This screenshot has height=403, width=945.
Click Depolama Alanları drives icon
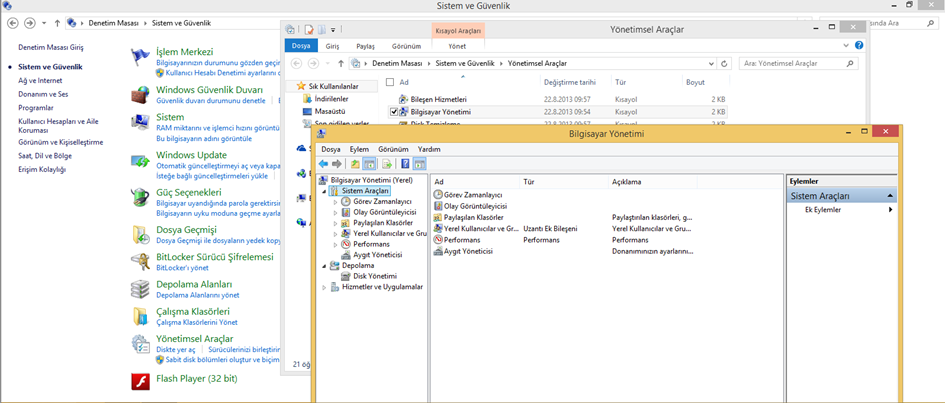140,289
